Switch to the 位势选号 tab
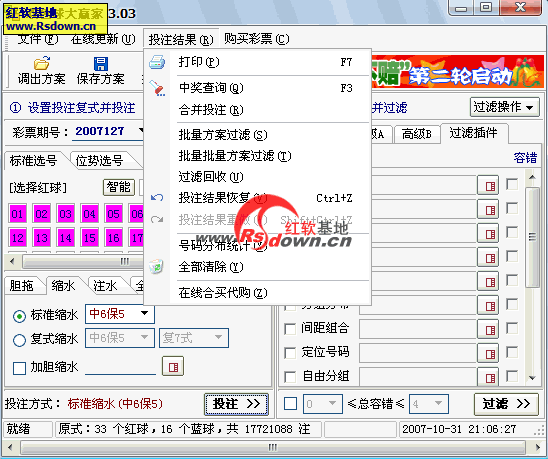The height and width of the screenshot is (459, 548). click(x=99, y=160)
